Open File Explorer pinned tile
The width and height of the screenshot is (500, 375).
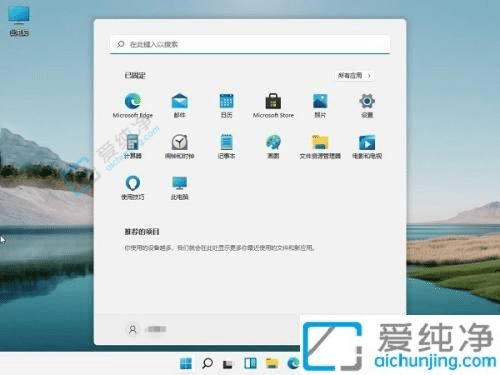(x=320, y=146)
